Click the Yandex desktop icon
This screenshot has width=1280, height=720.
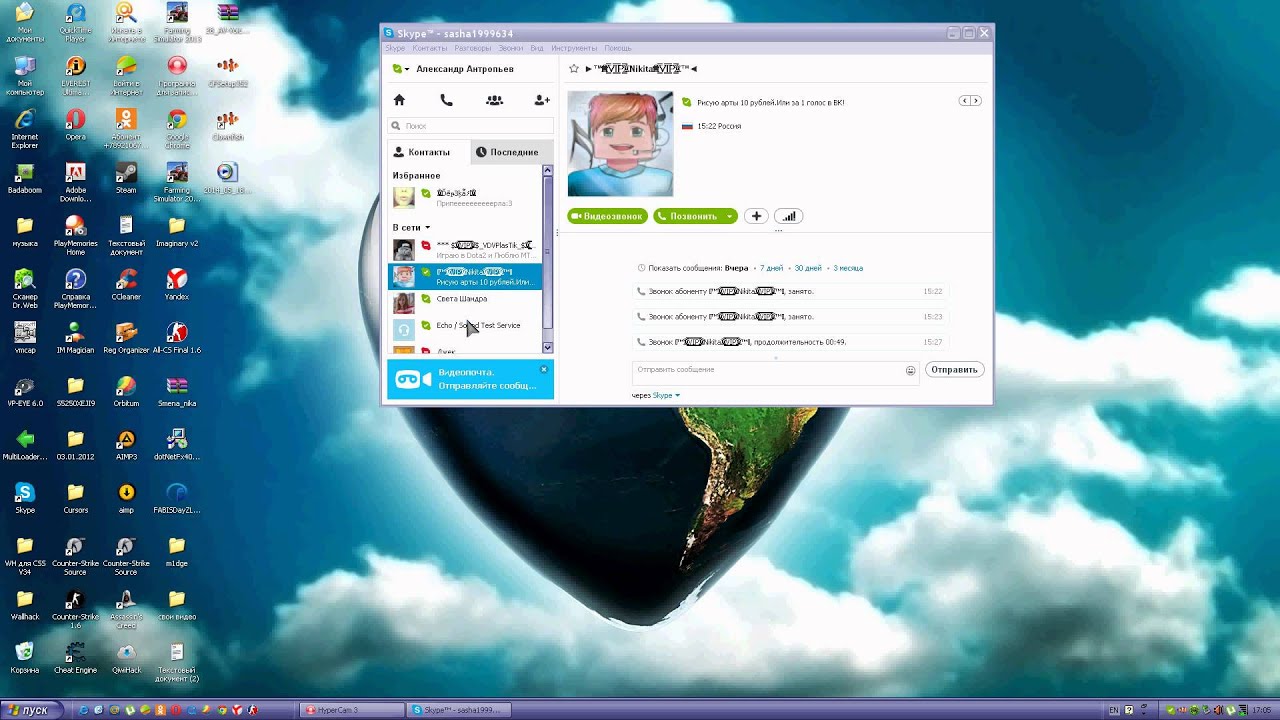177,284
